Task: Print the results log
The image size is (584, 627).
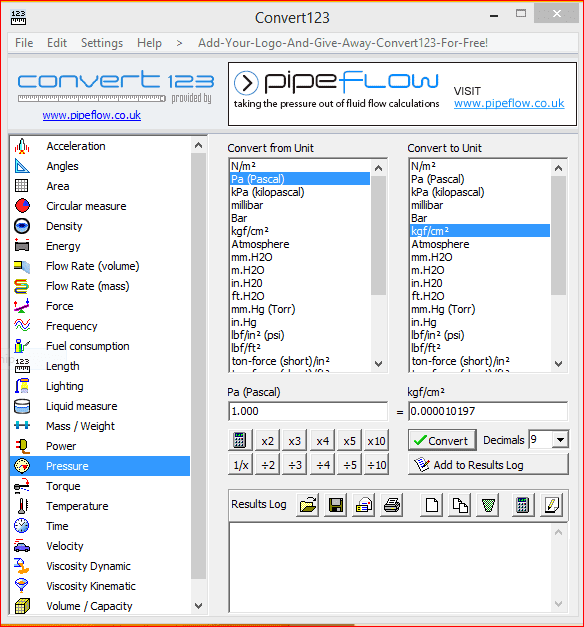Action: pyautogui.click(x=391, y=505)
